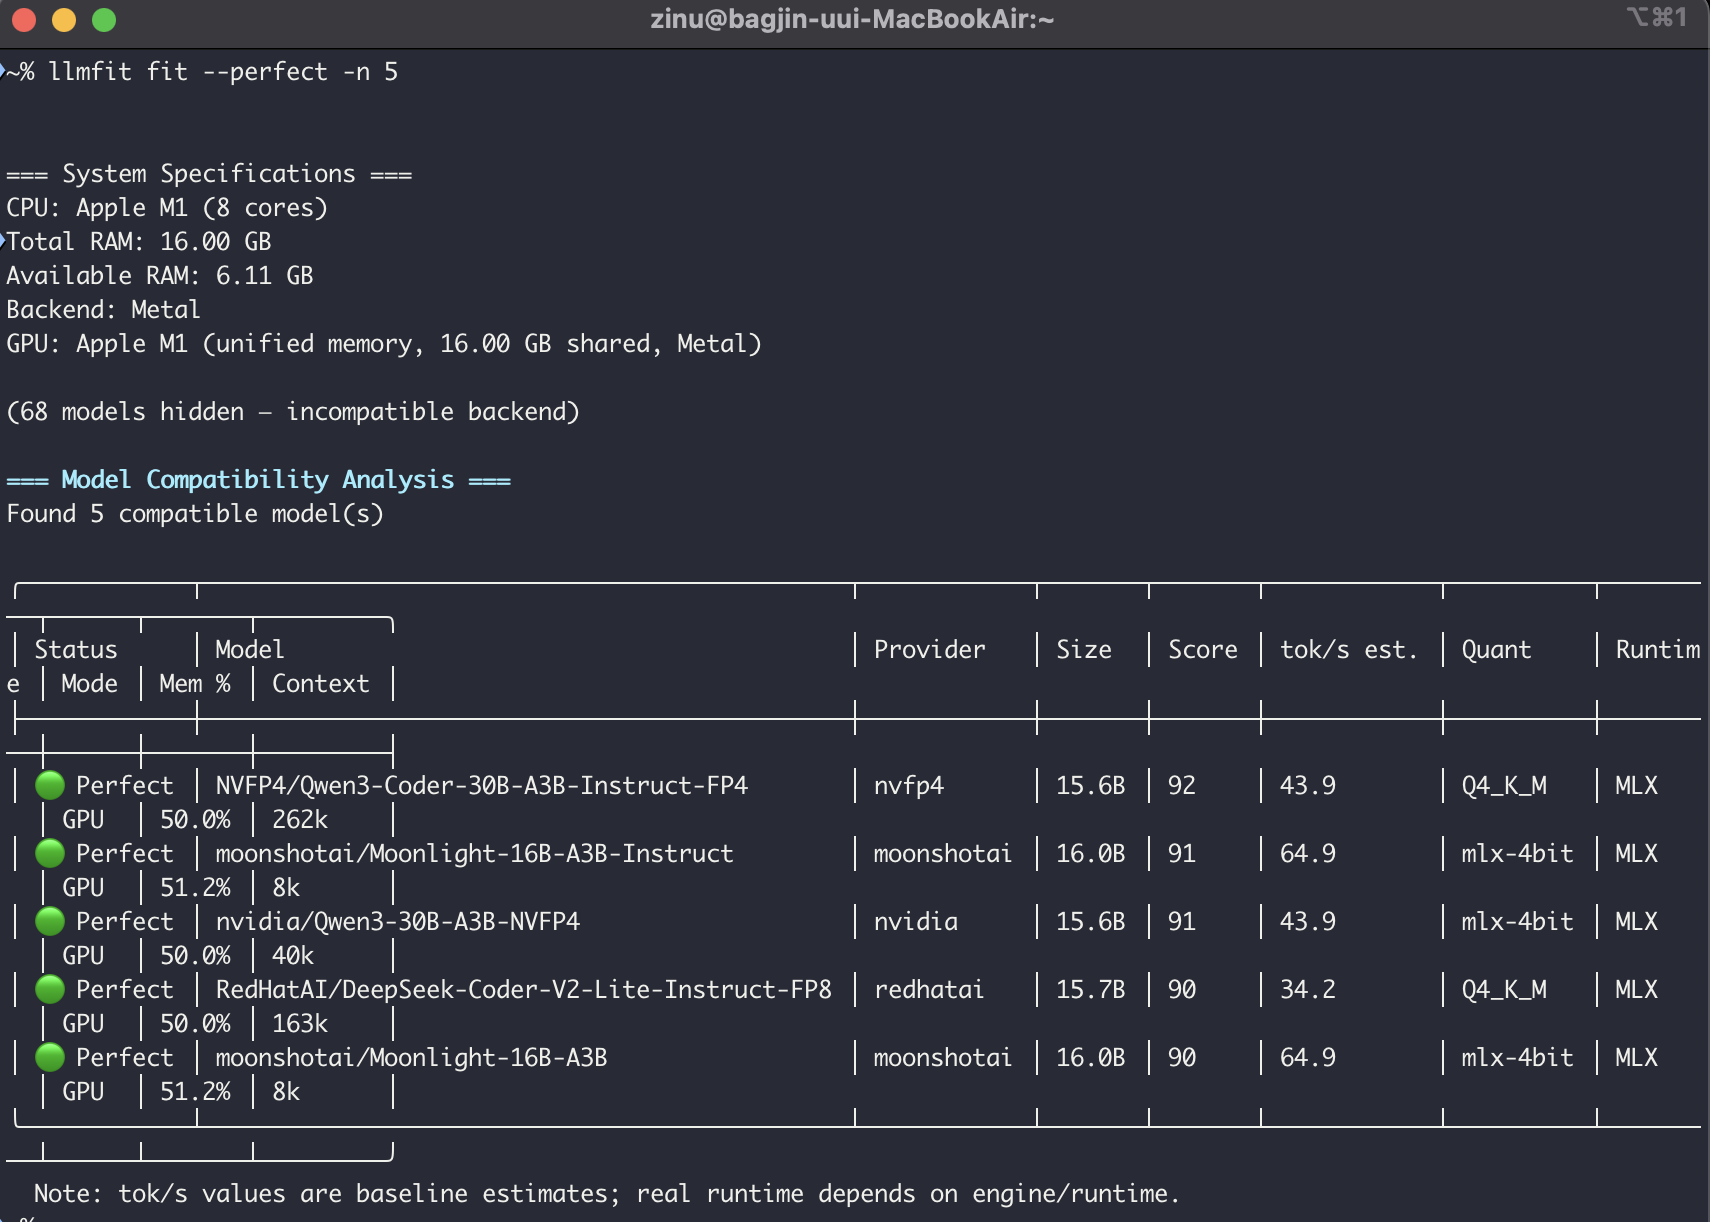Click the green status dot for Moonlight-16B-A3B-Instruct row

pyautogui.click(x=50, y=853)
